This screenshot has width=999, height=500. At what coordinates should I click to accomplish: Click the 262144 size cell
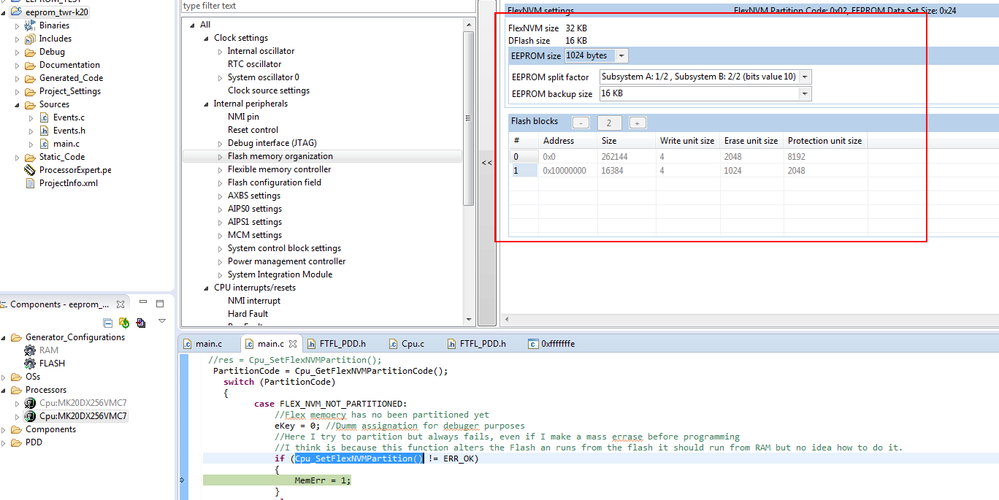pyautogui.click(x=627, y=156)
